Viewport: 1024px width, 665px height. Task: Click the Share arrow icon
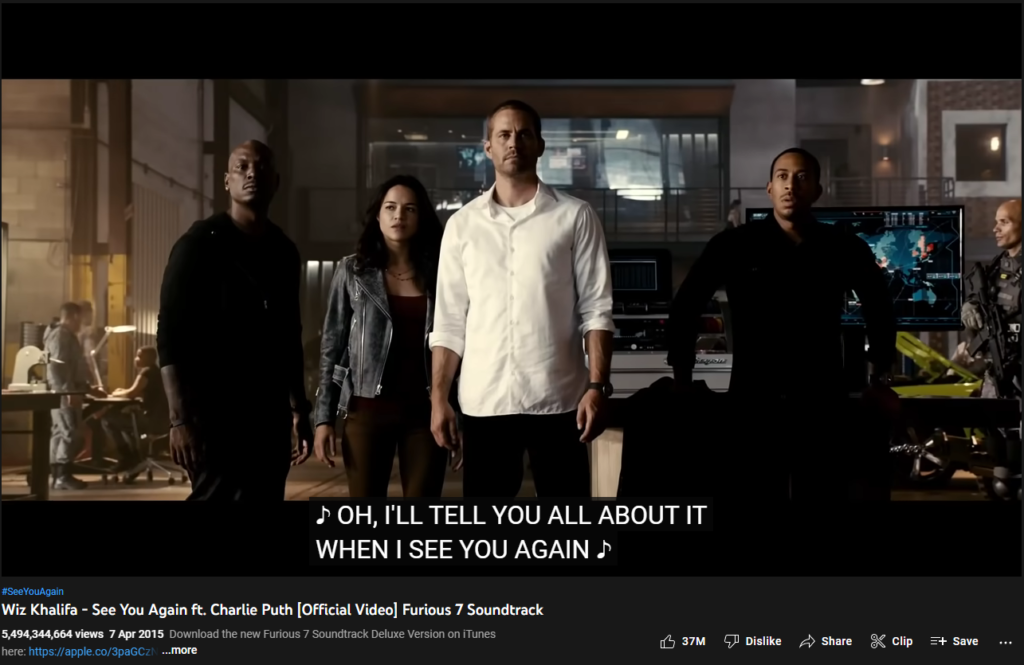[807, 641]
